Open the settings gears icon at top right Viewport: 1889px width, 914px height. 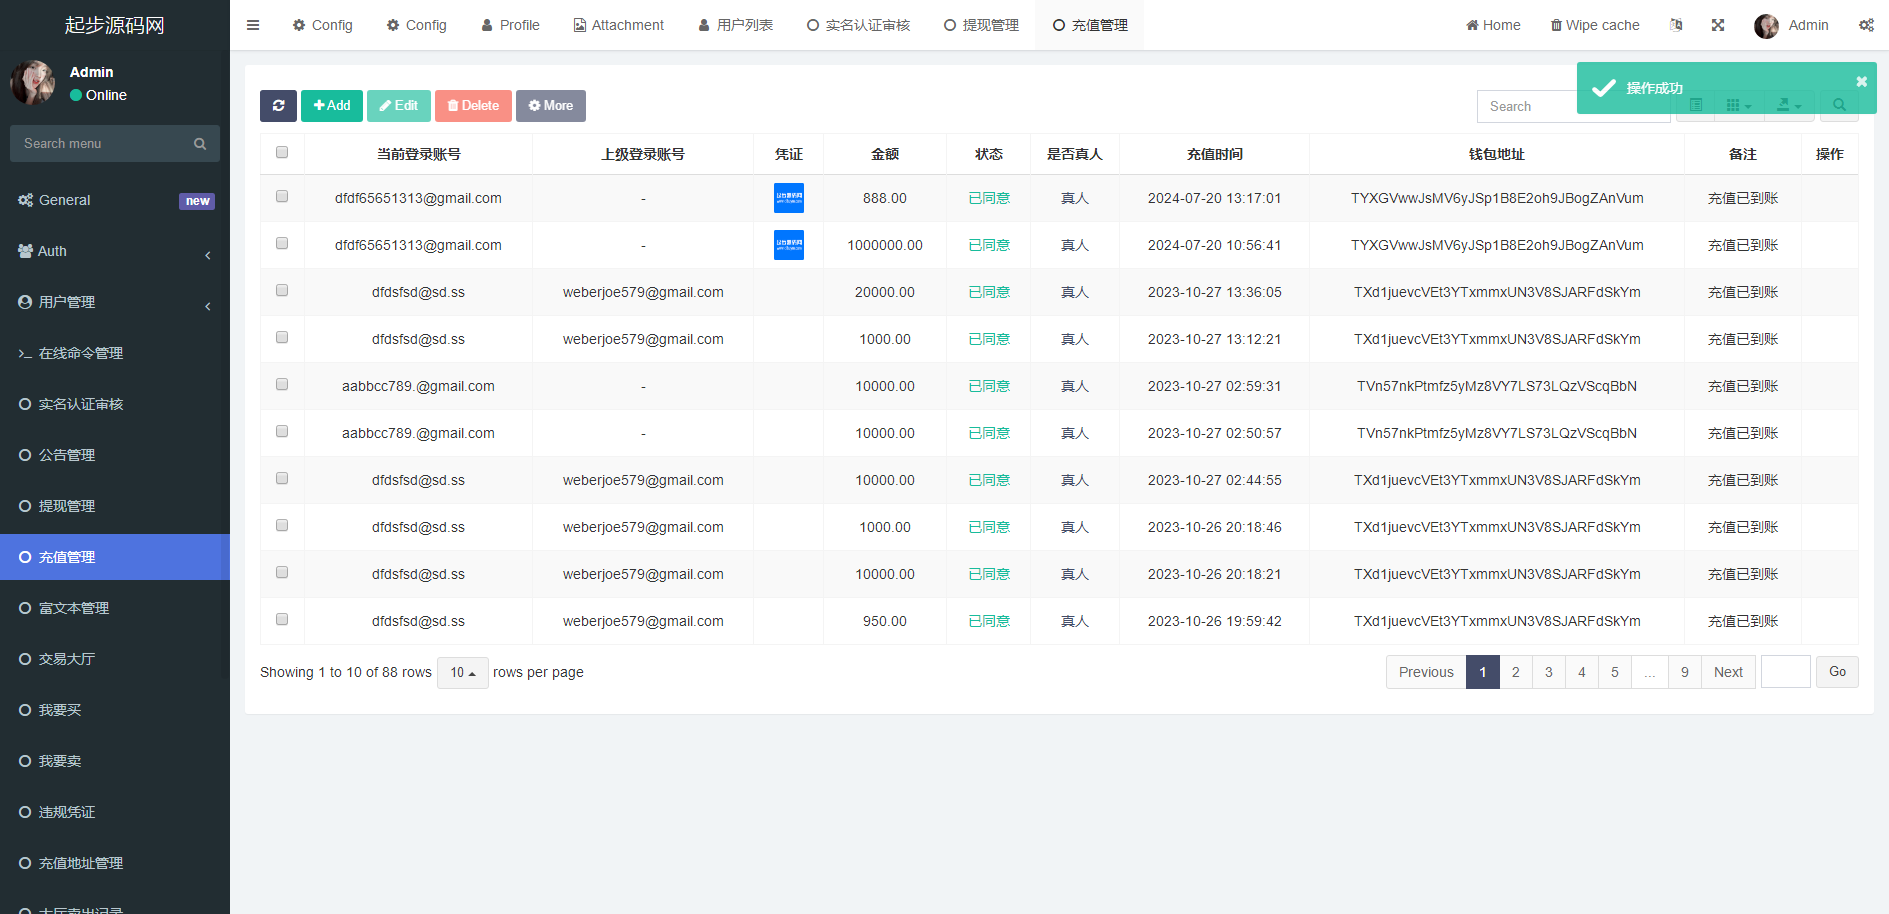point(1866,25)
